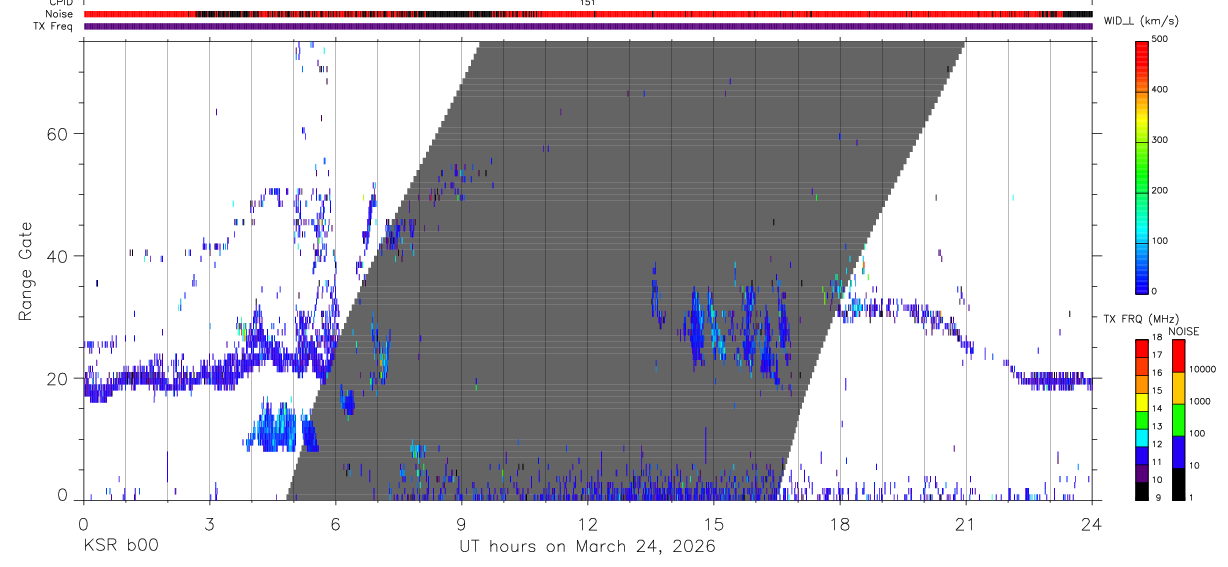
Task: Click the dark orange 16–17 MHz TX FRQ swatch
Action: coord(1142,367)
